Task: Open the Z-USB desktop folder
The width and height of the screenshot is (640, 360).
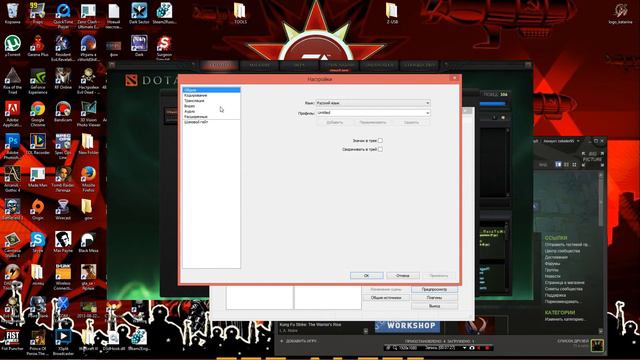Action: 392,13
